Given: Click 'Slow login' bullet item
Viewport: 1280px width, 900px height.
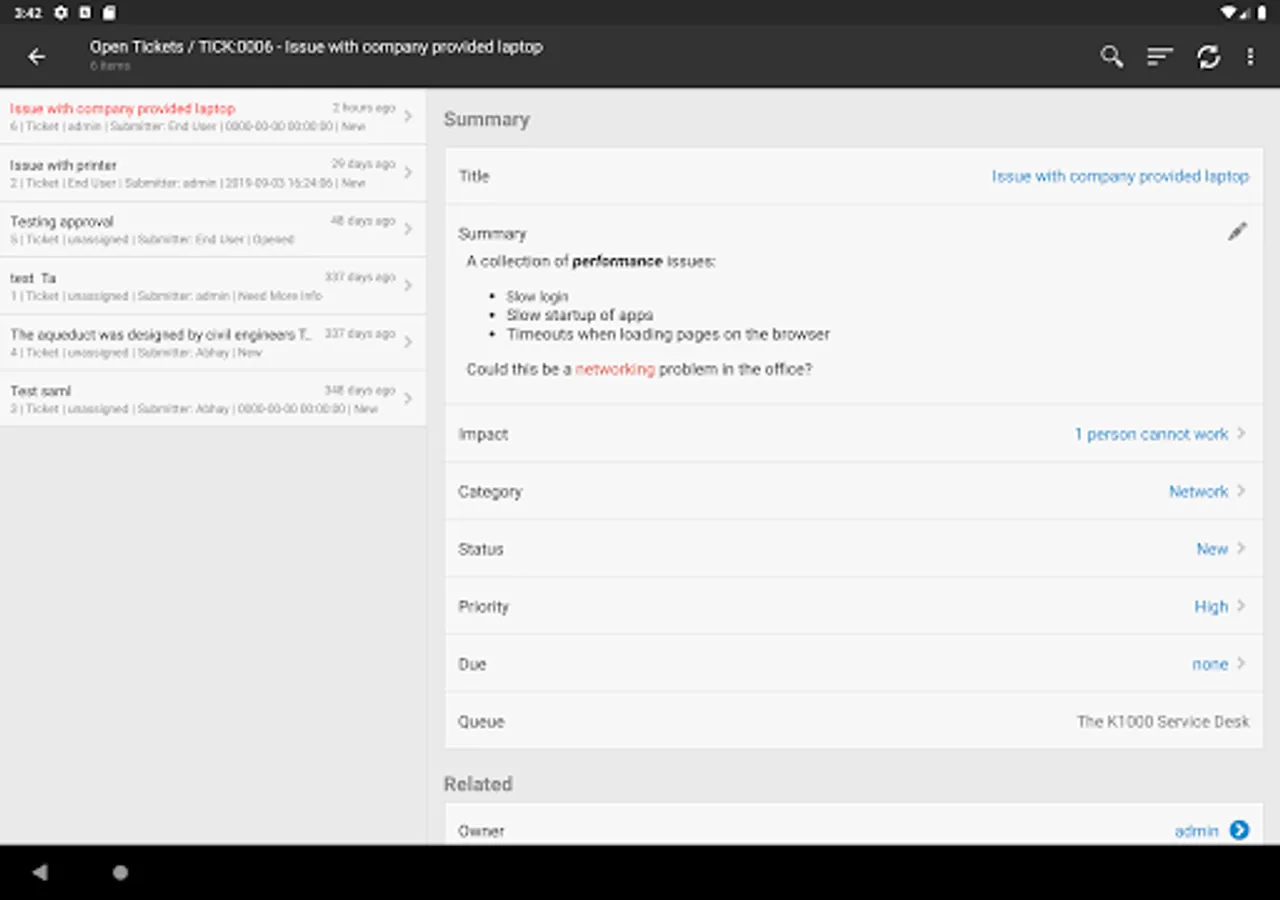Looking at the screenshot, I should (x=537, y=296).
